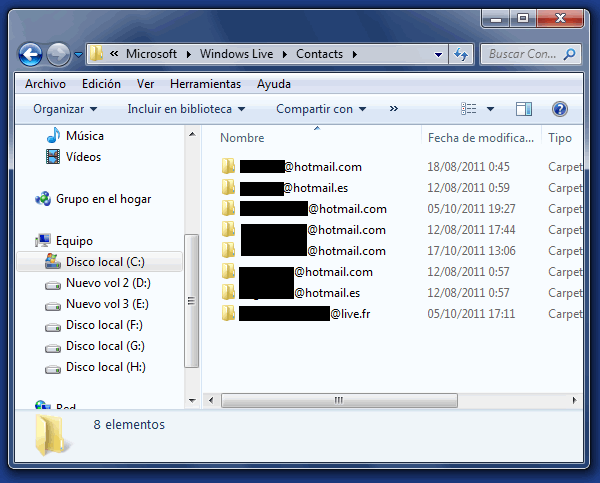Image resolution: width=600 pixels, height=483 pixels.
Task: Show hidden toolbar commands chevron
Action: coord(394,109)
